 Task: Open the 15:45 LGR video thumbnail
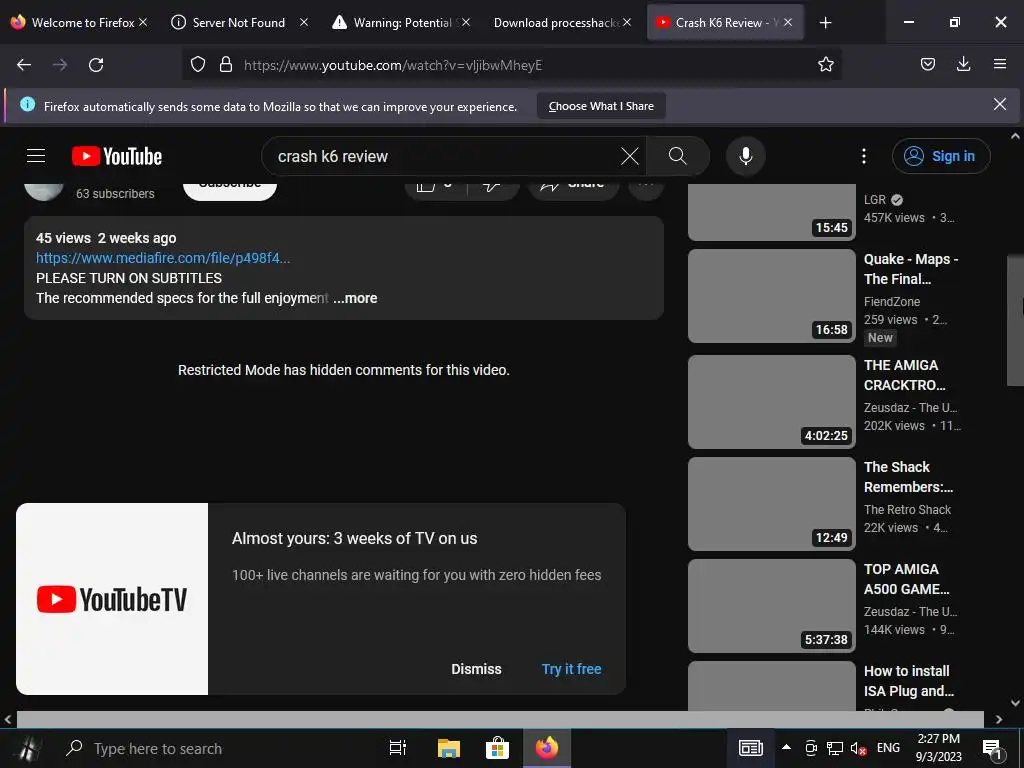coord(772,212)
